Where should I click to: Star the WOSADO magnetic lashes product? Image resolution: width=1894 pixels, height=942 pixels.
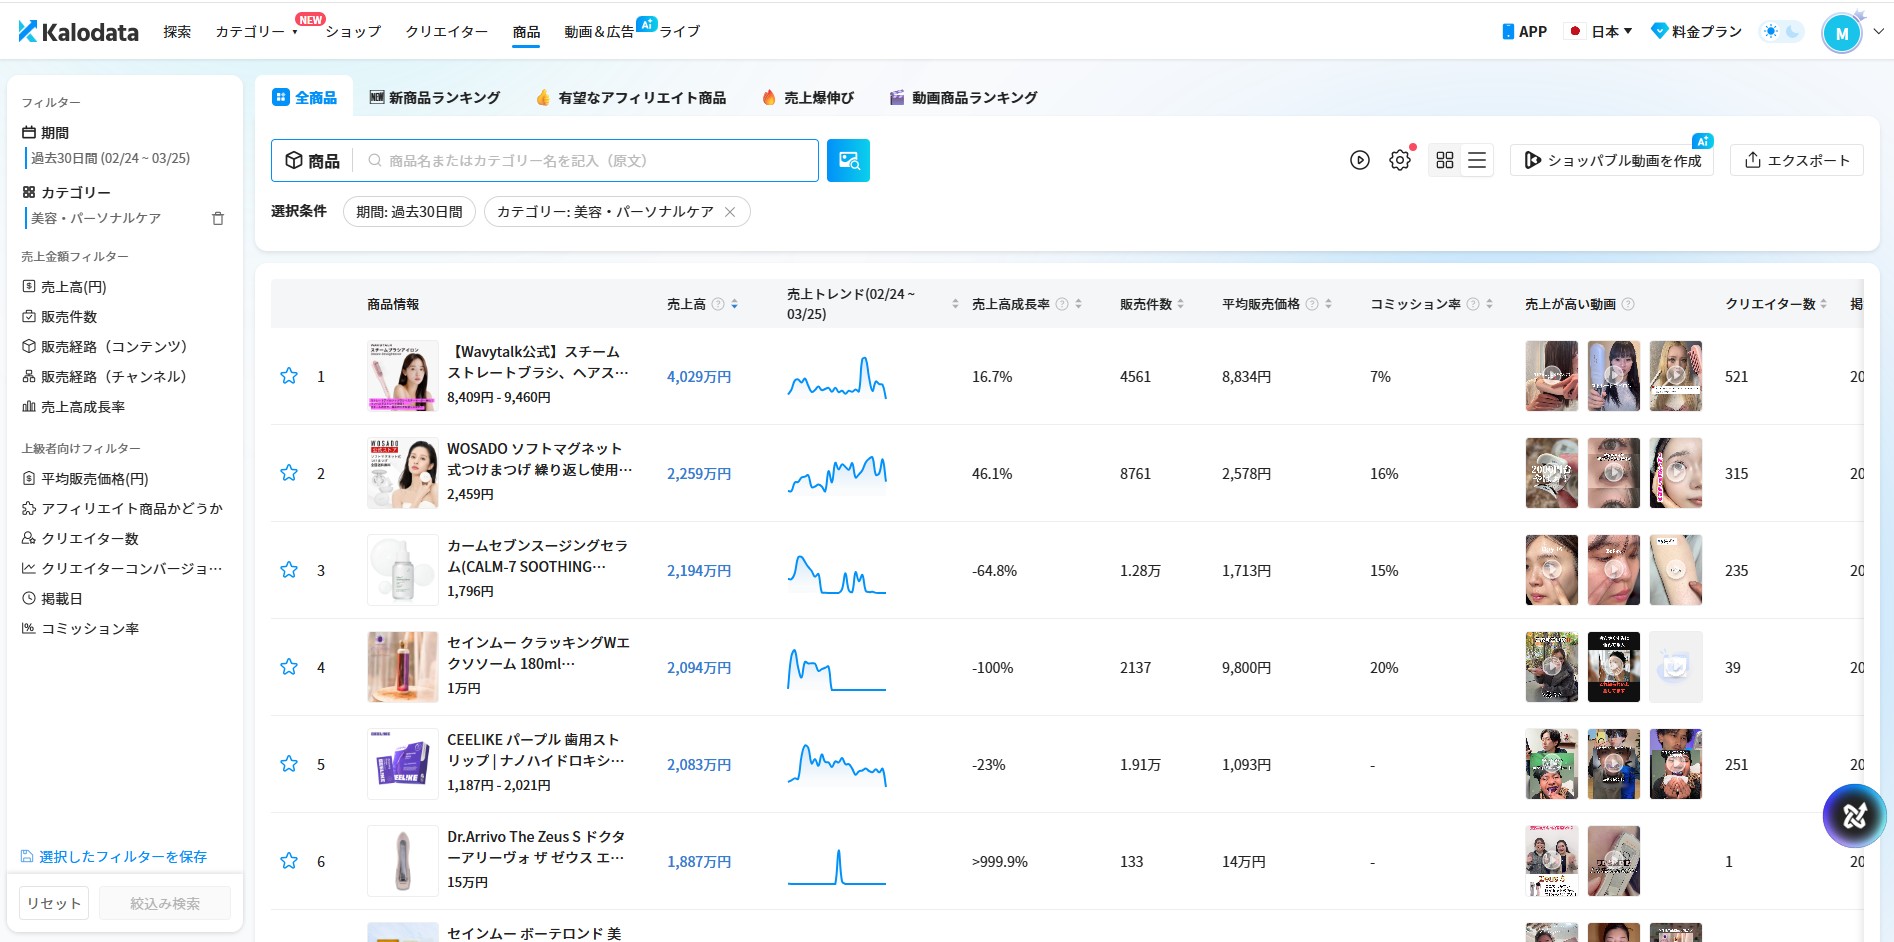pyautogui.click(x=289, y=473)
